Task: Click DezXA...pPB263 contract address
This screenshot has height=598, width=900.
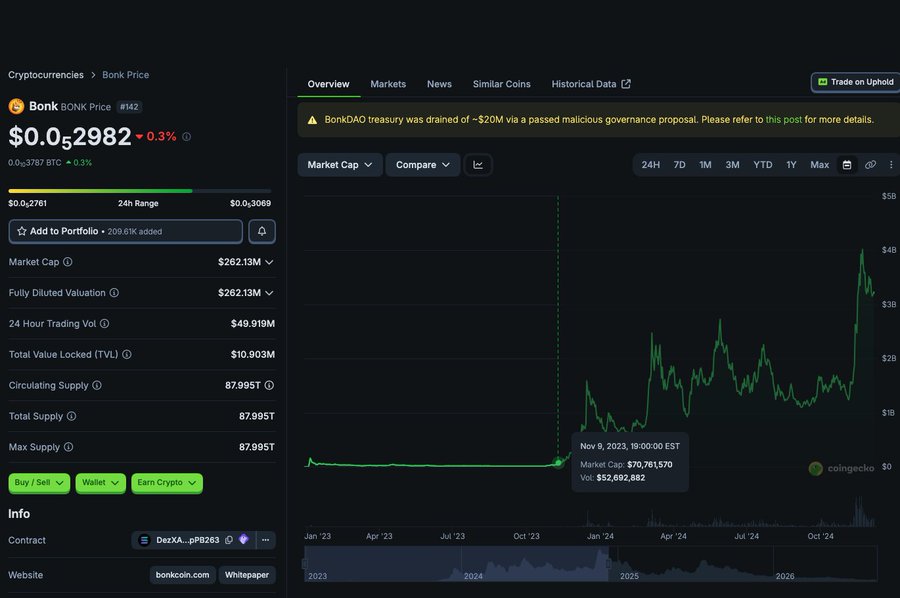Action: (188, 540)
